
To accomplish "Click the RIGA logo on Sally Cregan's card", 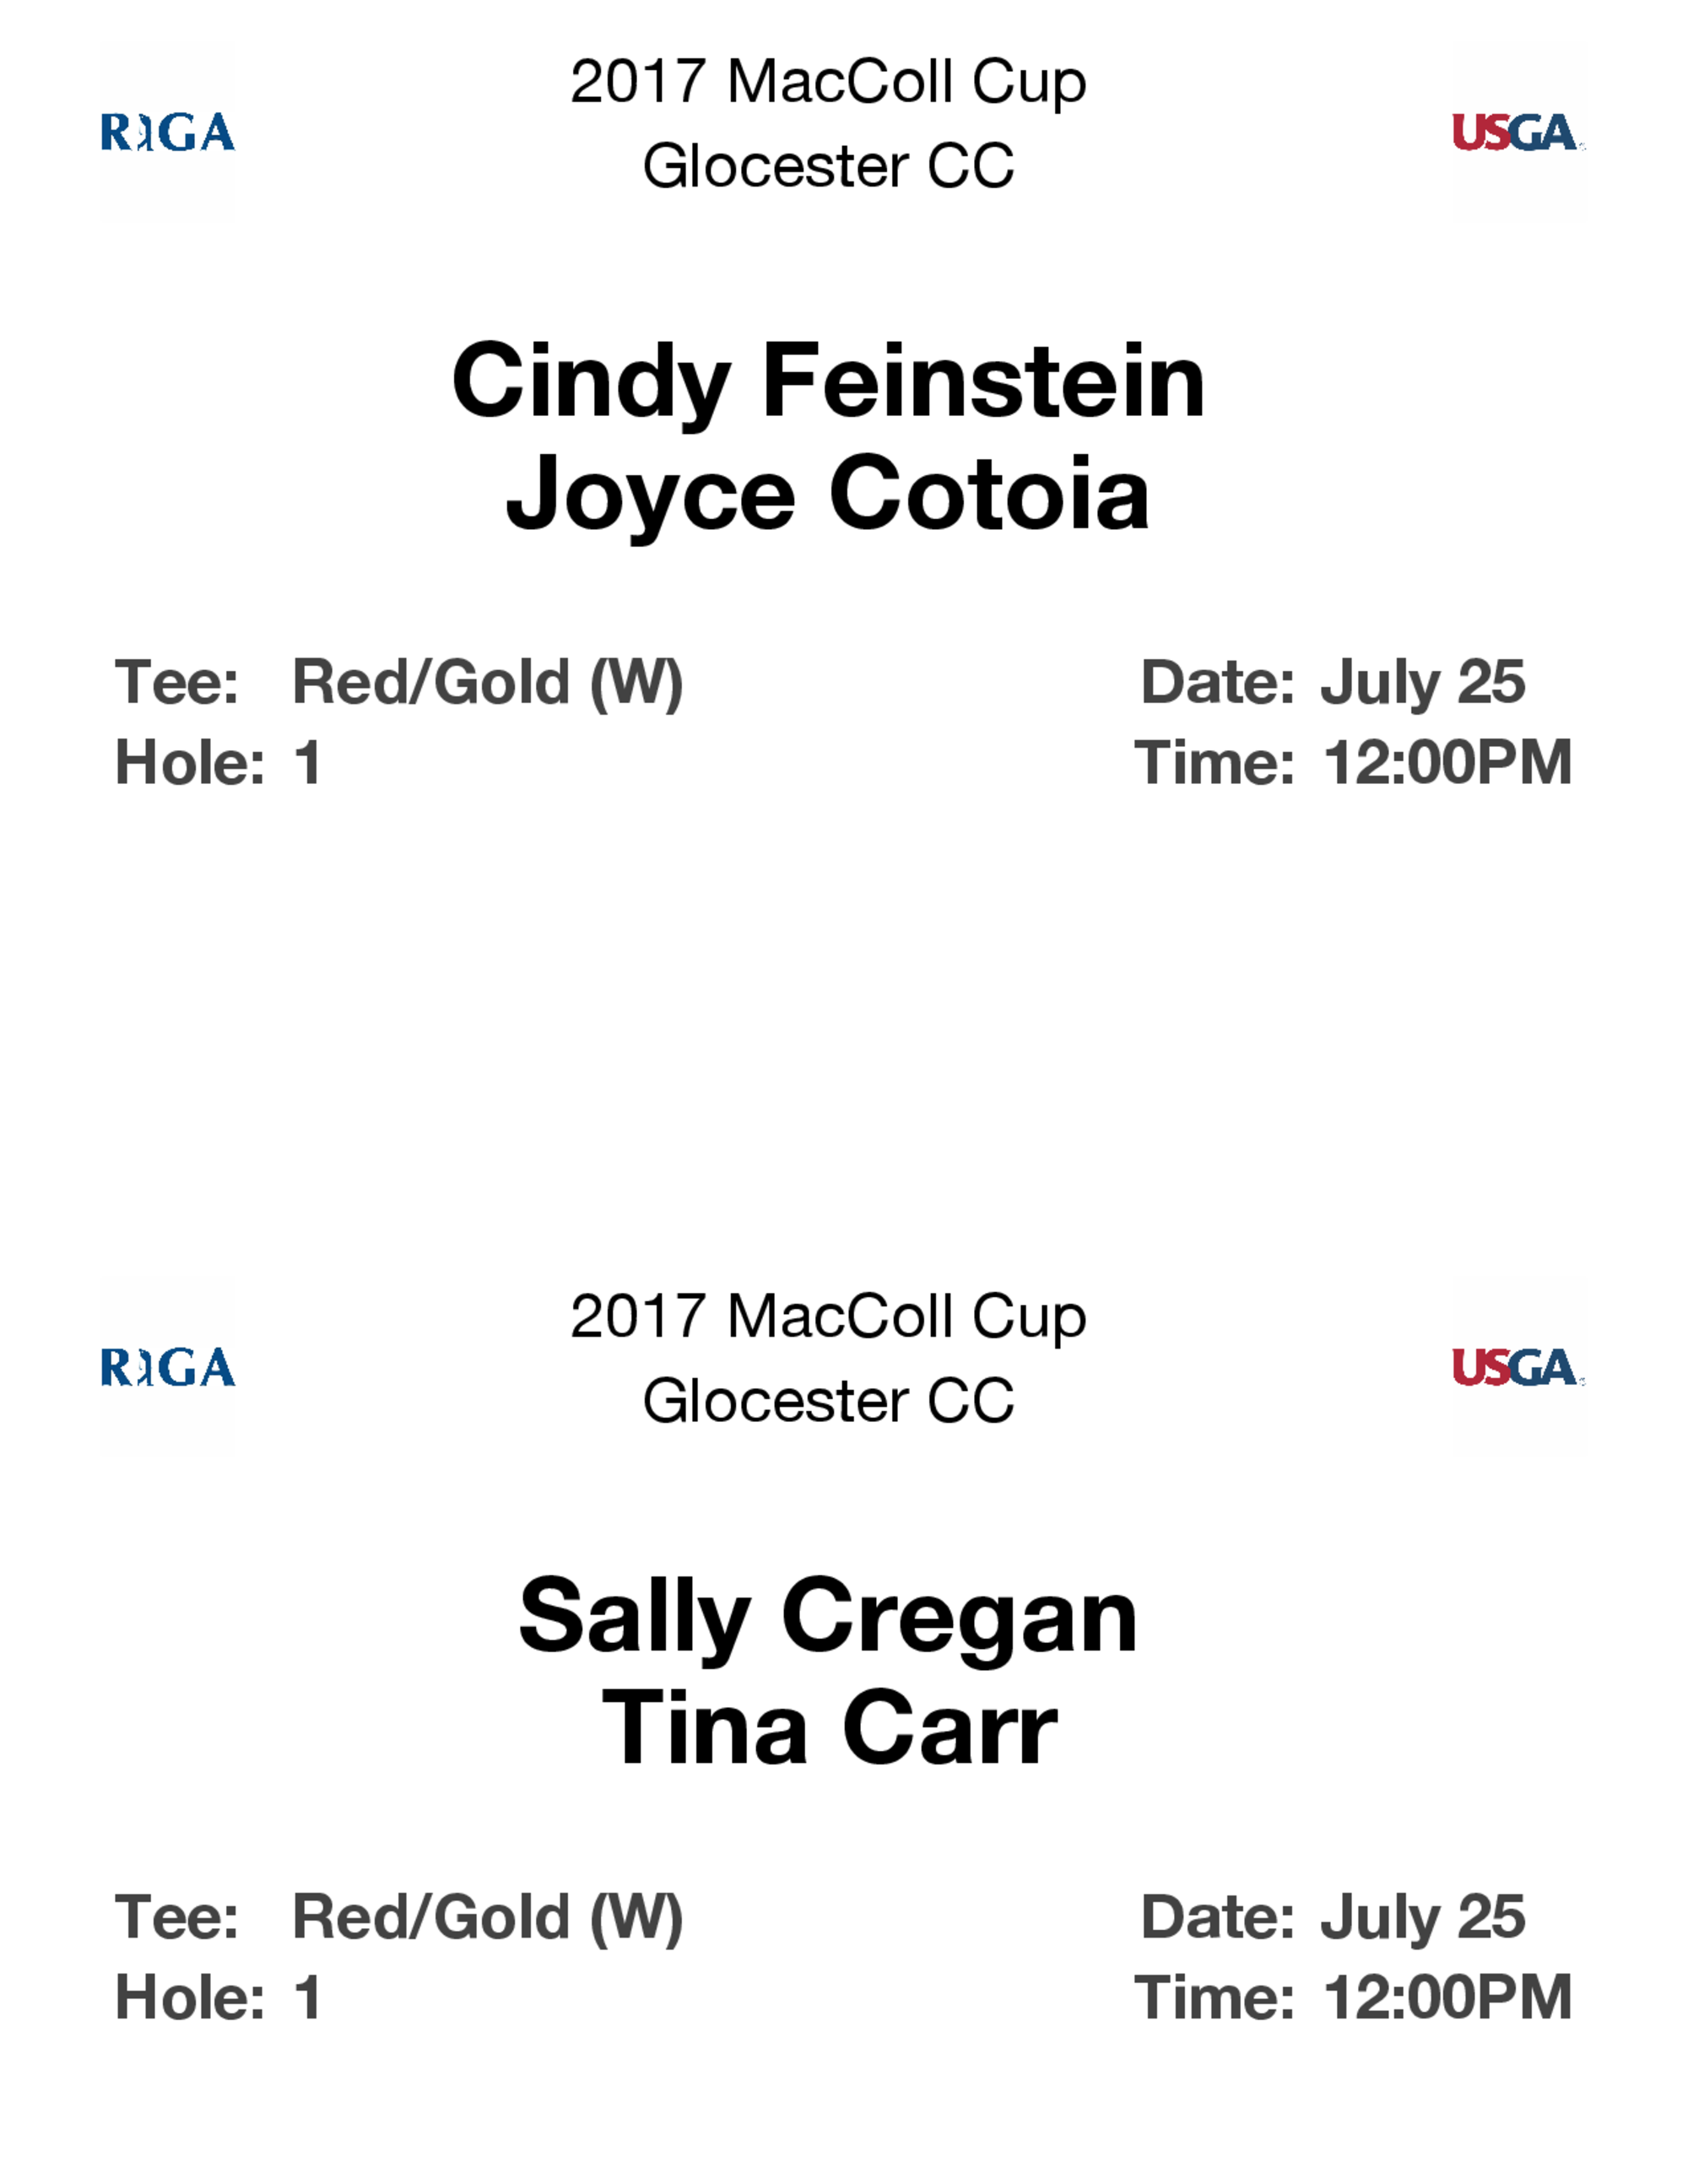I will click(168, 1367).
